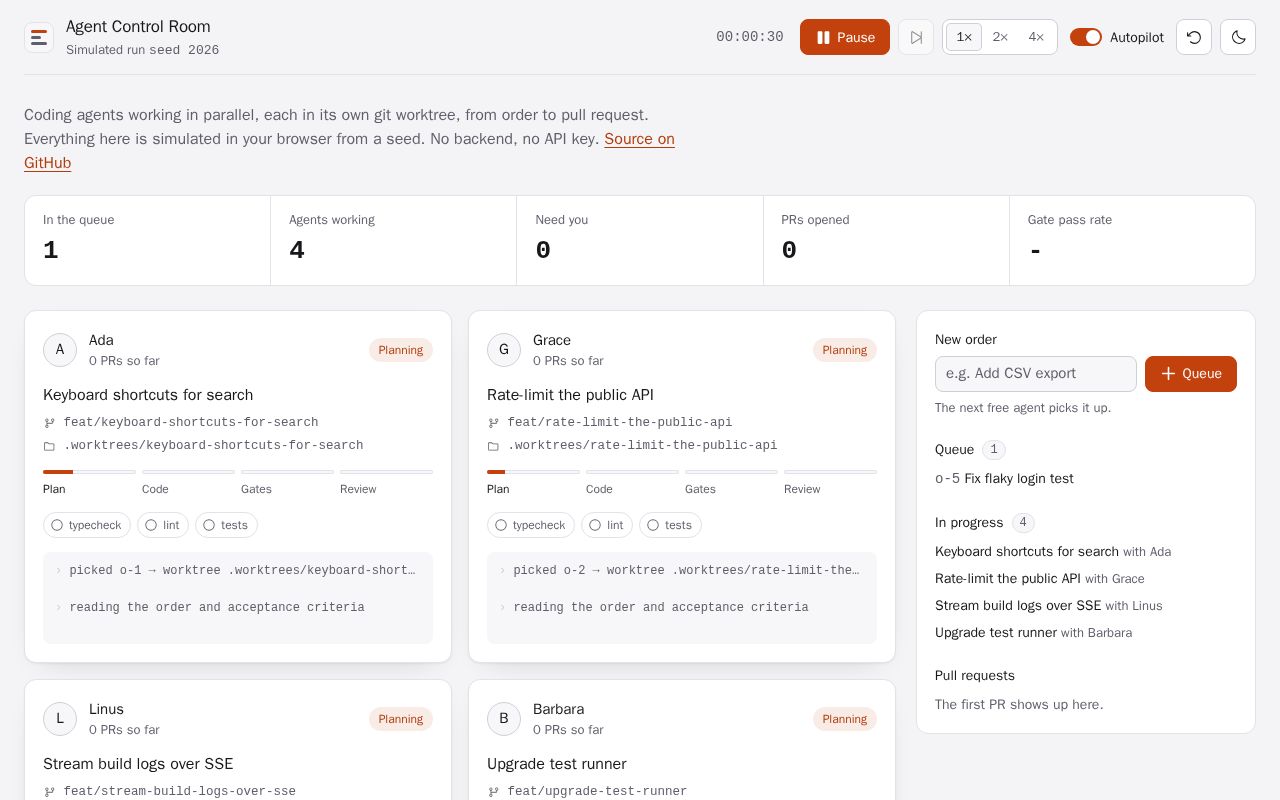The height and width of the screenshot is (800, 1280).
Task: Click the 'PRs opened' stat card
Action: point(886,240)
